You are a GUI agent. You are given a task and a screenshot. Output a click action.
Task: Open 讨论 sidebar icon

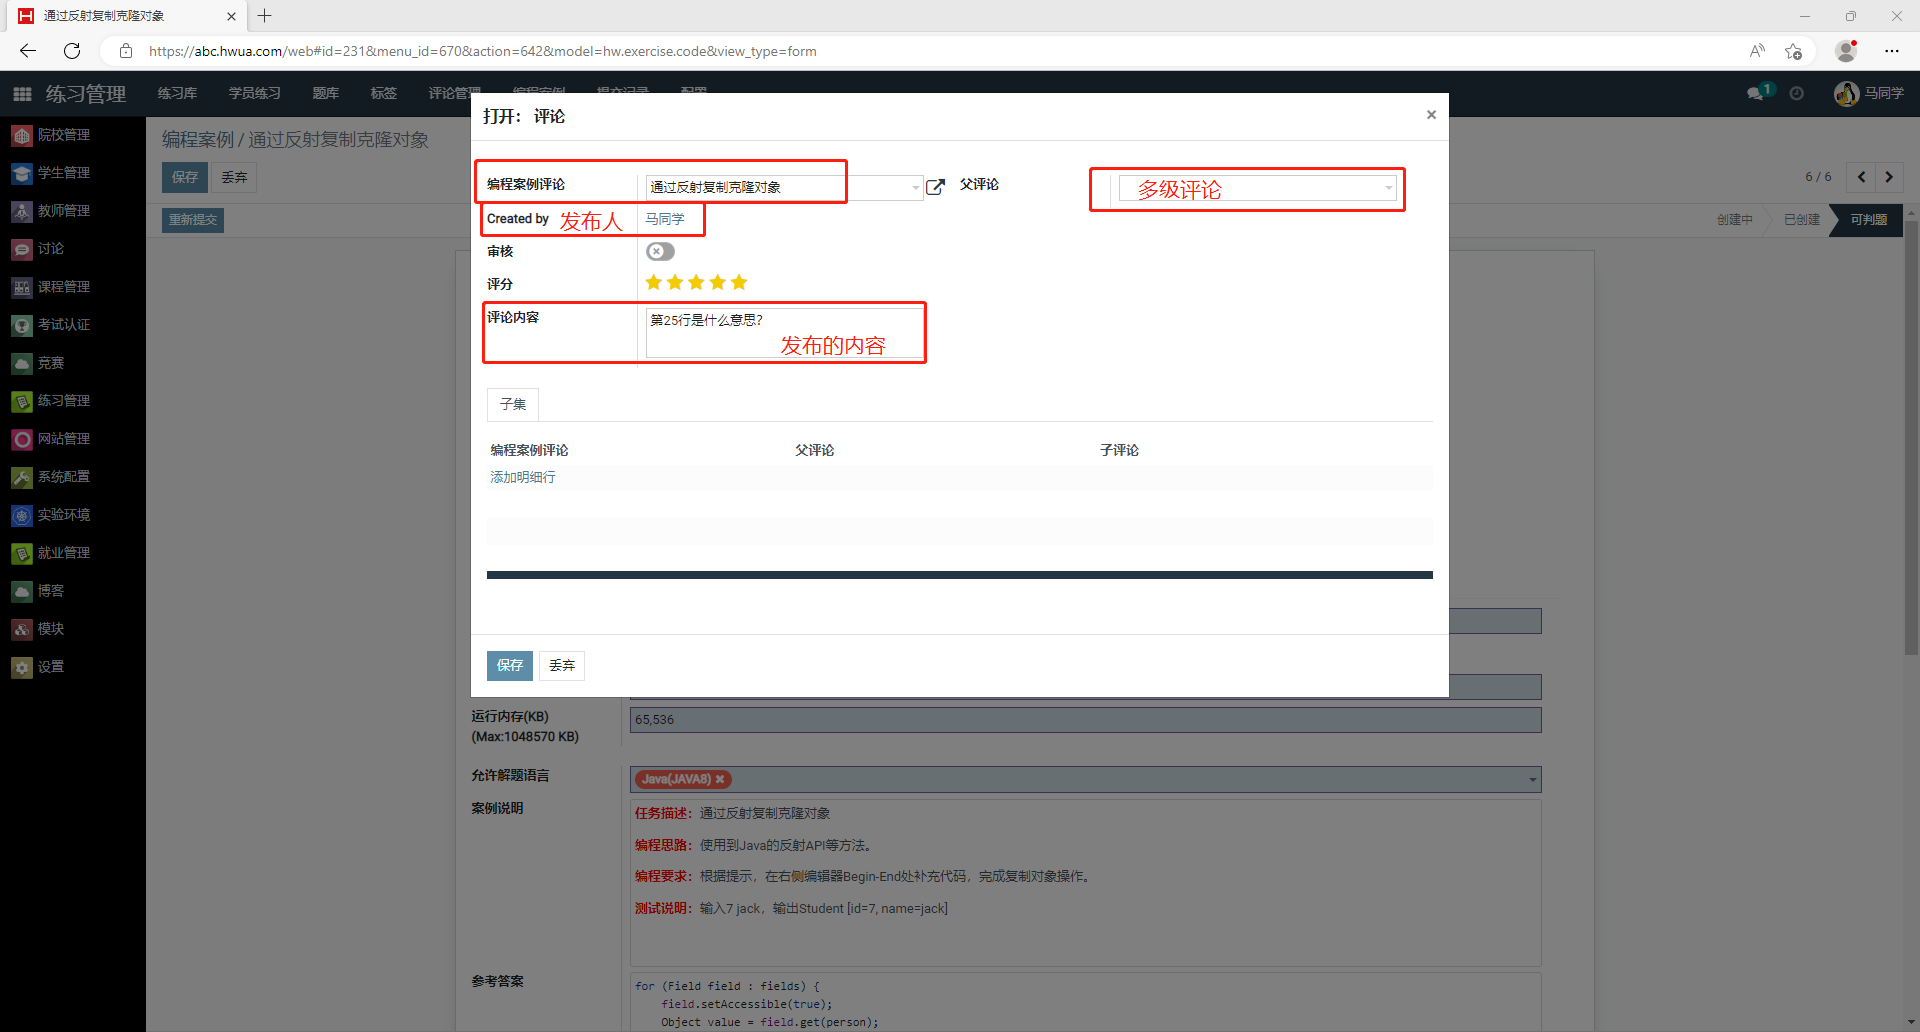(22, 249)
